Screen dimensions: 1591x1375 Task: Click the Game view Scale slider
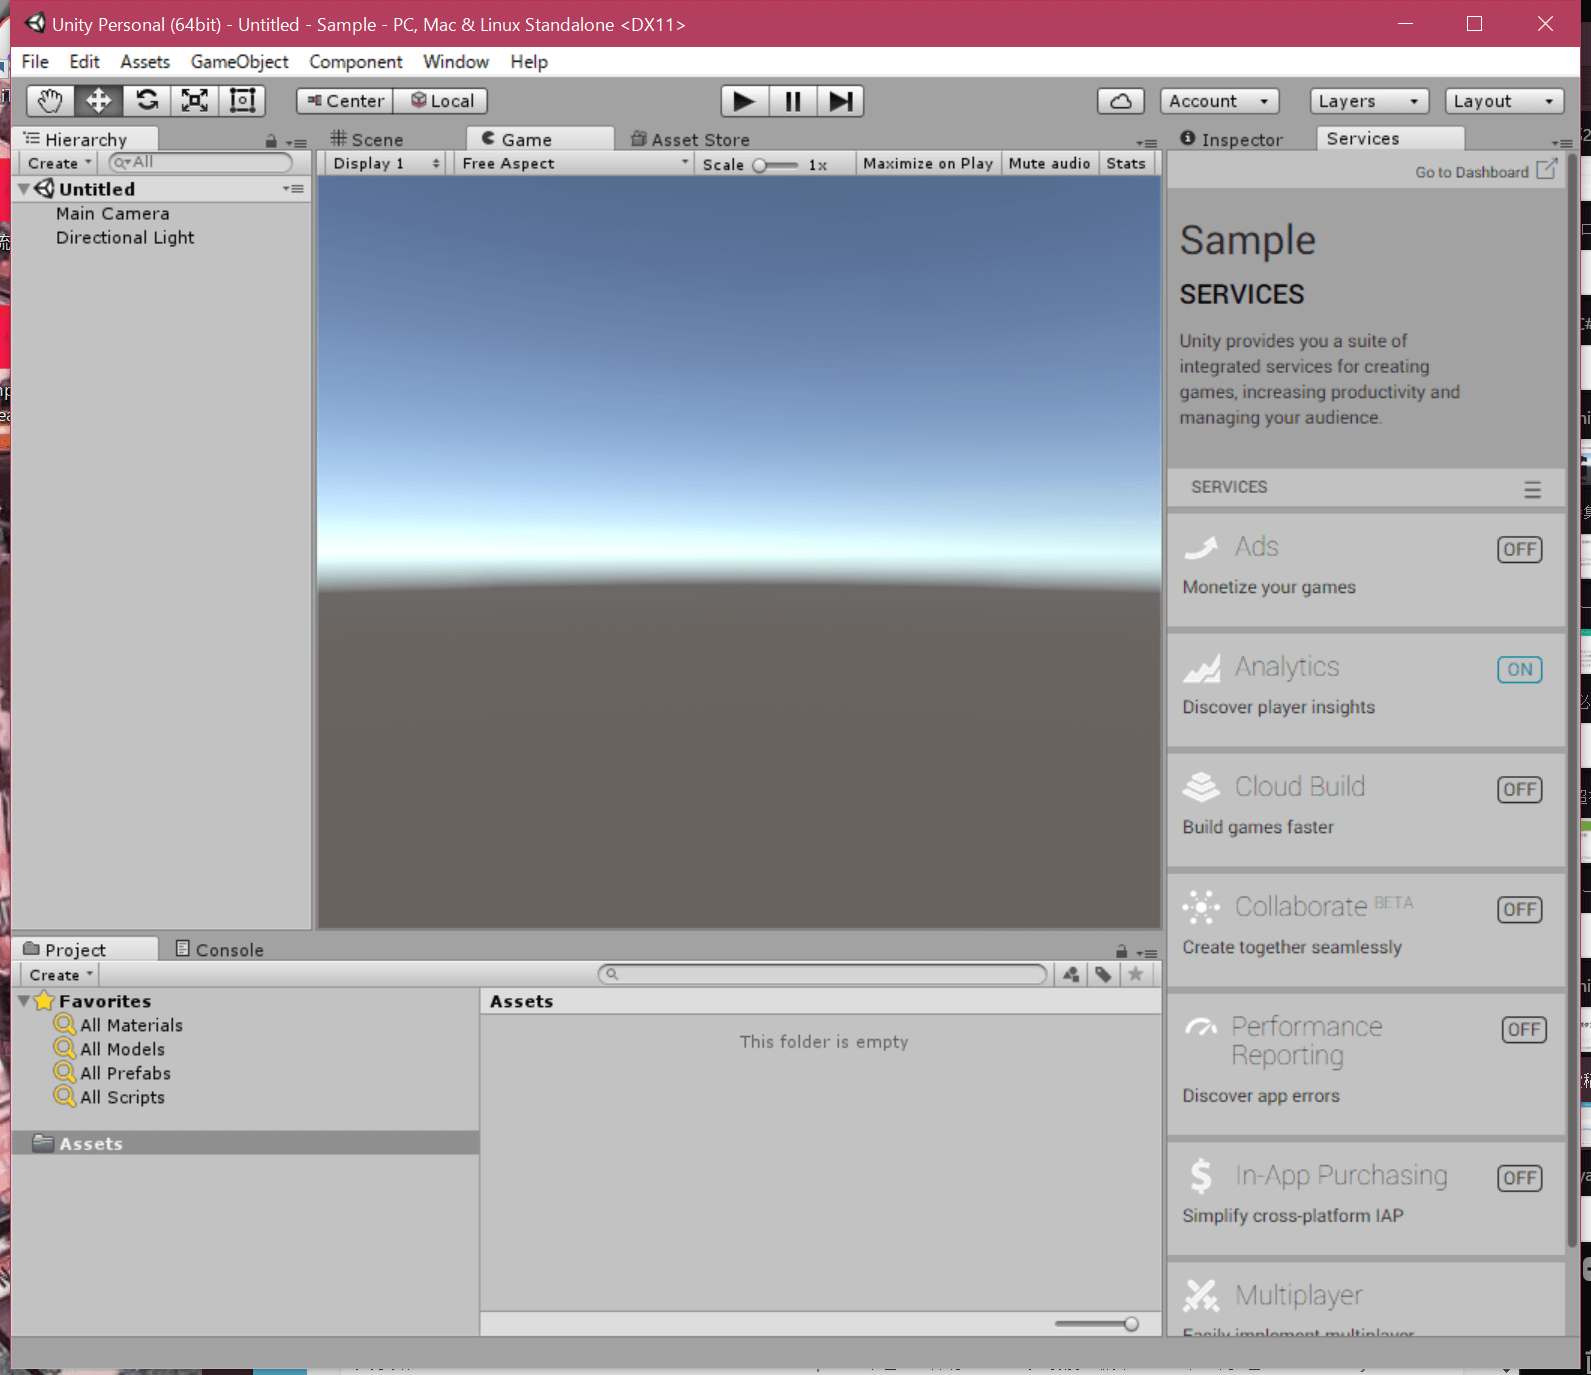[776, 165]
